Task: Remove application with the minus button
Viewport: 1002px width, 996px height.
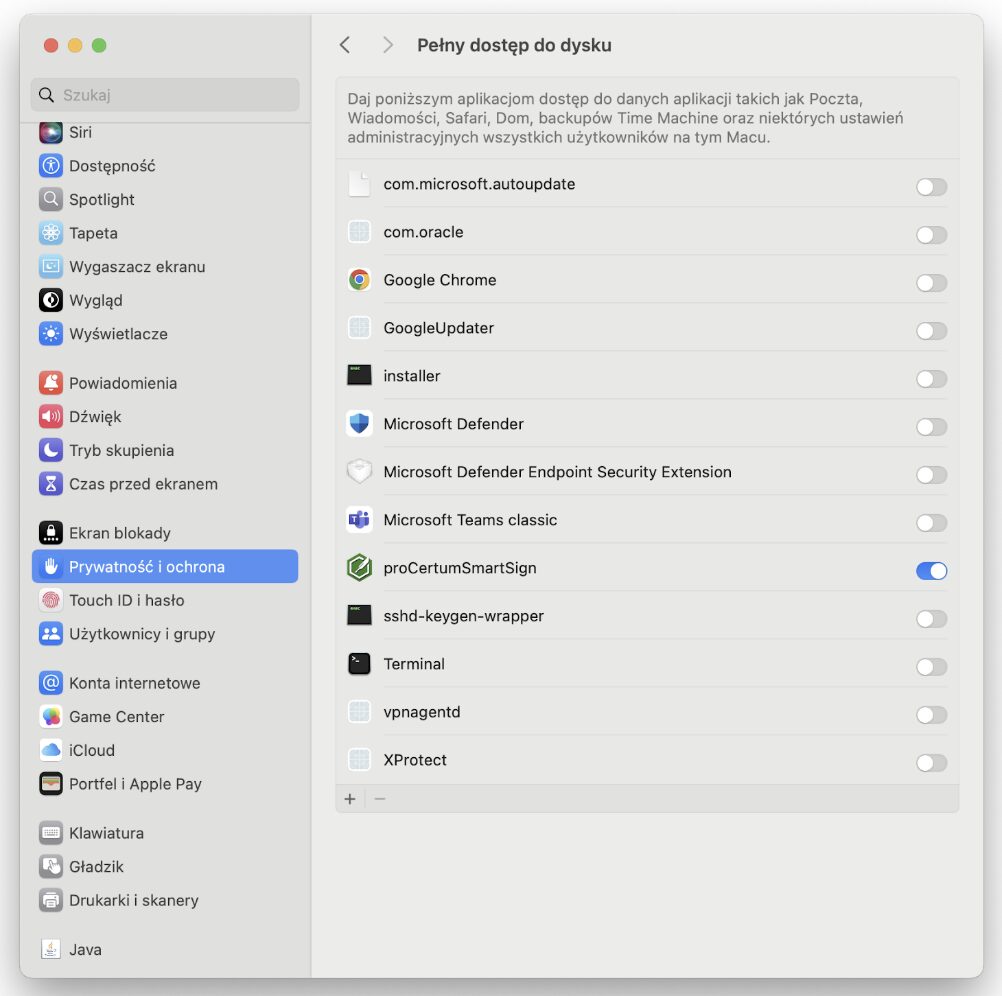Action: 380,799
